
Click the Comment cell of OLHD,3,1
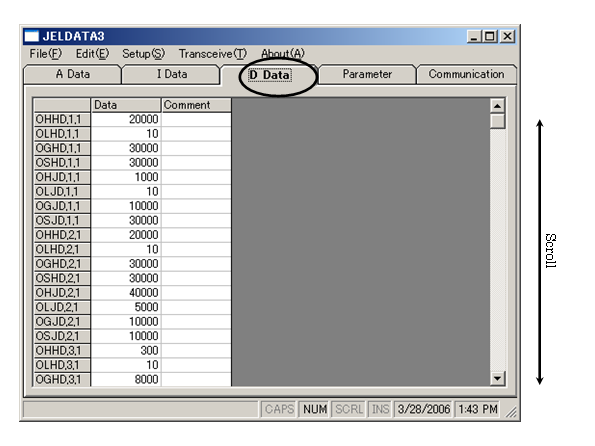coord(196,365)
